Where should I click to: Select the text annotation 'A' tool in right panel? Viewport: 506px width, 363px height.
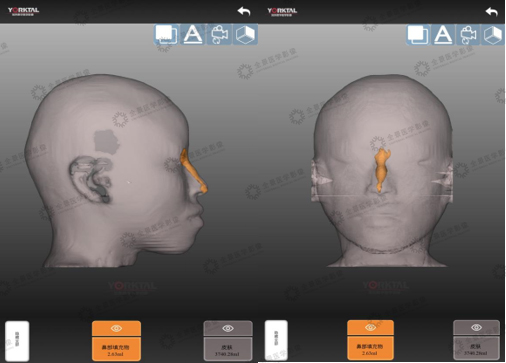point(442,35)
